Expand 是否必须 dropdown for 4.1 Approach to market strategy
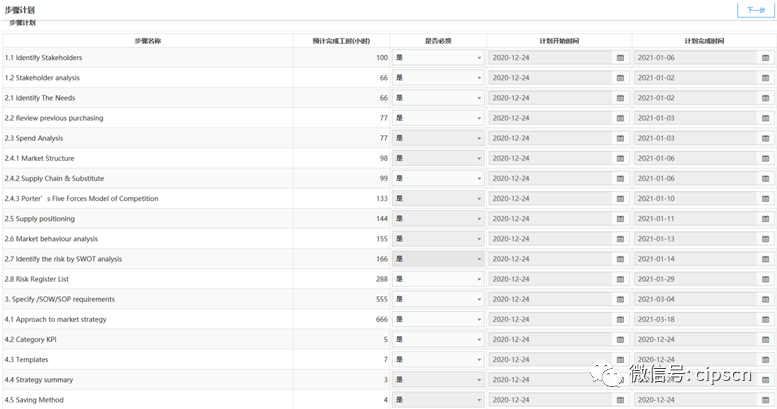777x409 pixels. click(438, 319)
